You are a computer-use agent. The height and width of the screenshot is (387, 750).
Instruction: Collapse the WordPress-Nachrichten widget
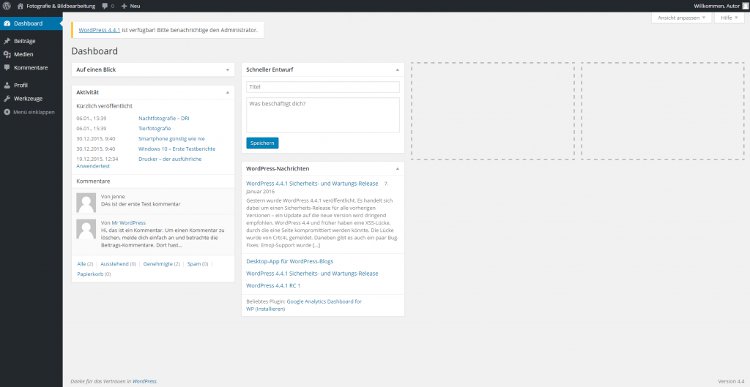coord(397,169)
